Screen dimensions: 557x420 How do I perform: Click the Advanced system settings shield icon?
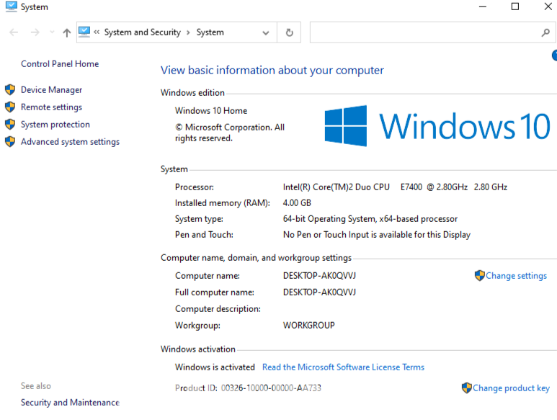pyautogui.click(x=10, y=142)
